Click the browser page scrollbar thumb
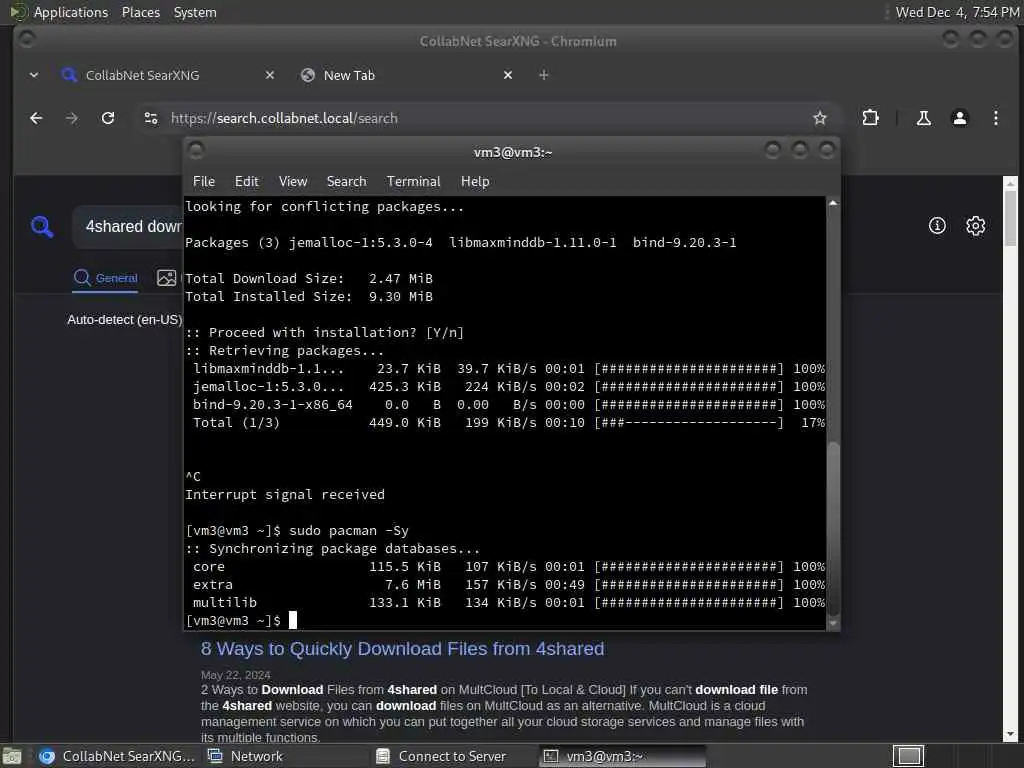Viewport: 1024px width, 768px height. pos(1010,217)
